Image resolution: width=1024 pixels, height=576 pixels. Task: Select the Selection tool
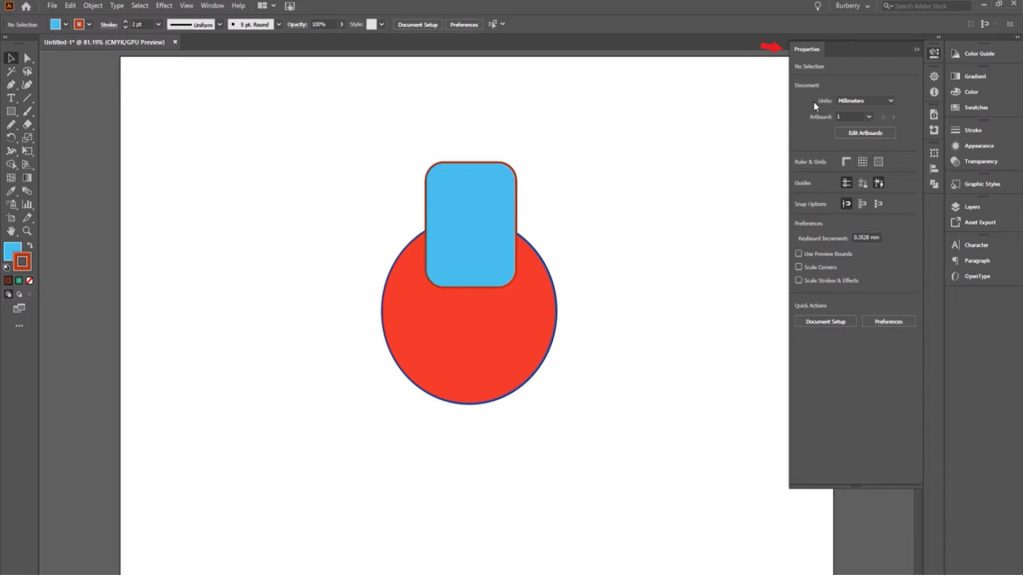[x=11, y=58]
